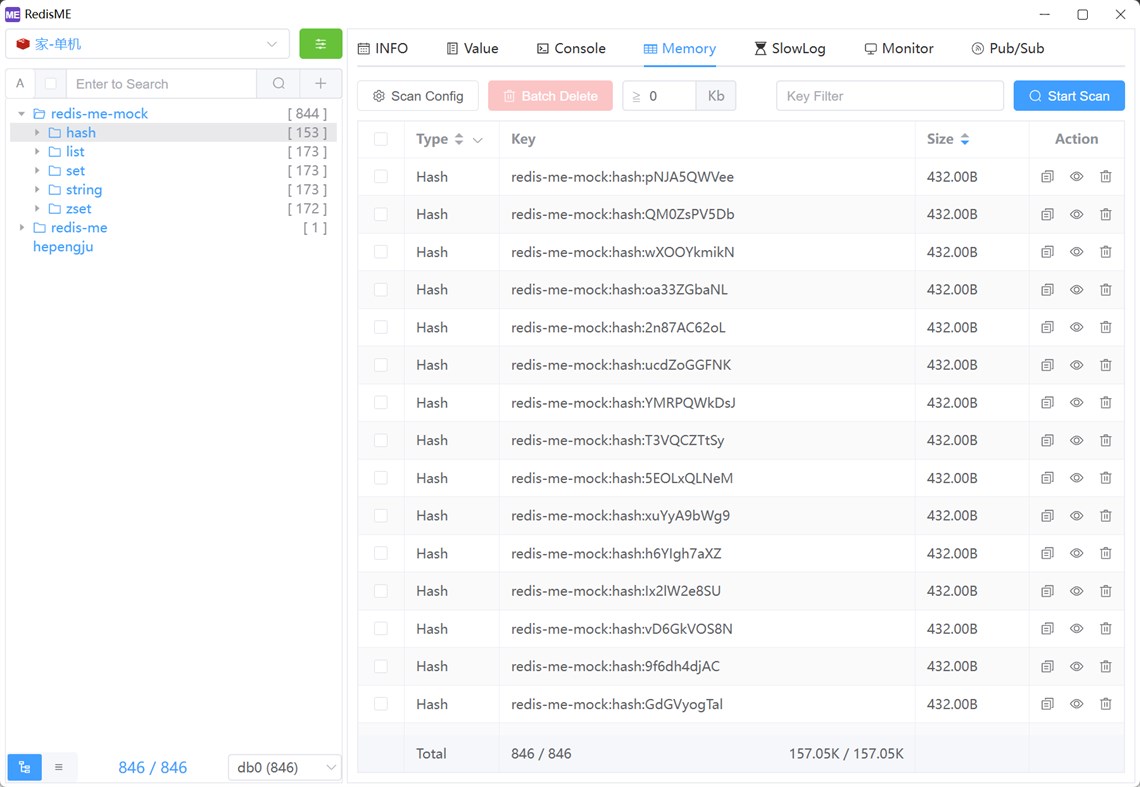The height and width of the screenshot is (787, 1140).
Task: Expand the zset folder arrow
Action: click(x=37, y=208)
